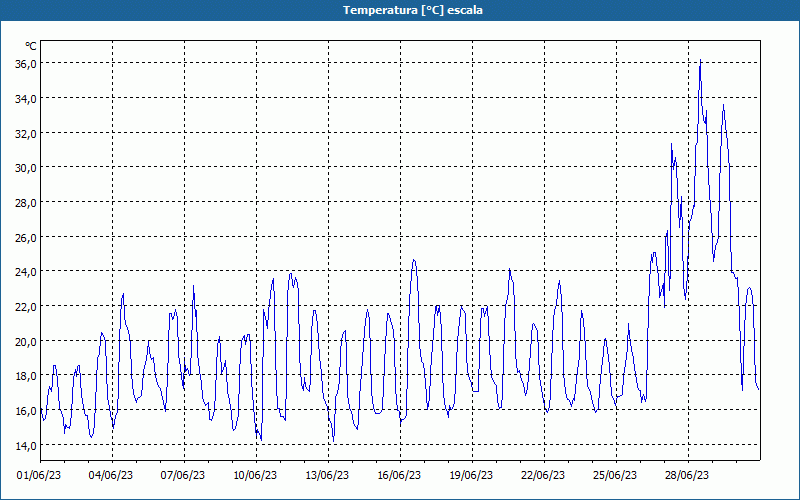Click the 20,0 y-axis value
800x500 pixels.
tap(26, 341)
